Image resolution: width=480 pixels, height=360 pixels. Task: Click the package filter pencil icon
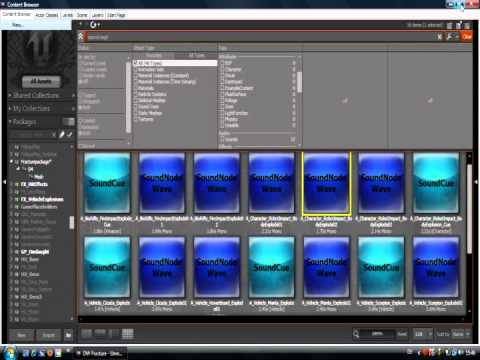tap(62, 134)
